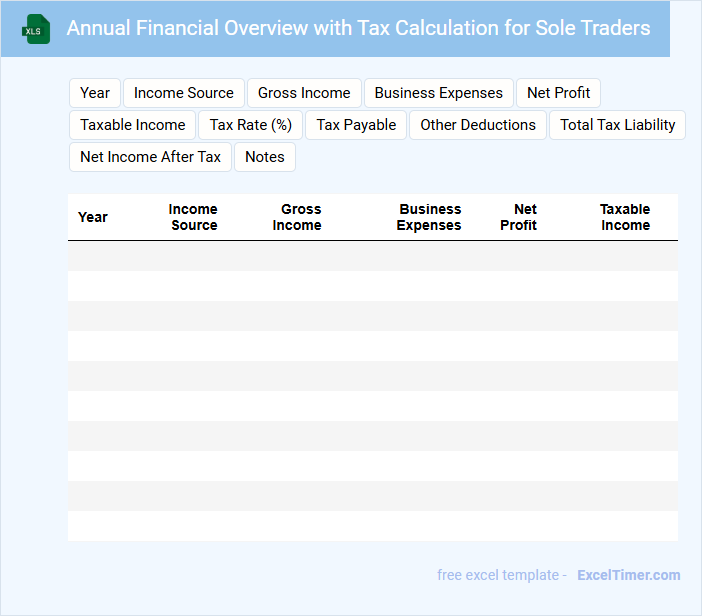Click the Gross Income column header
The image size is (702, 616).
(298, 217)
